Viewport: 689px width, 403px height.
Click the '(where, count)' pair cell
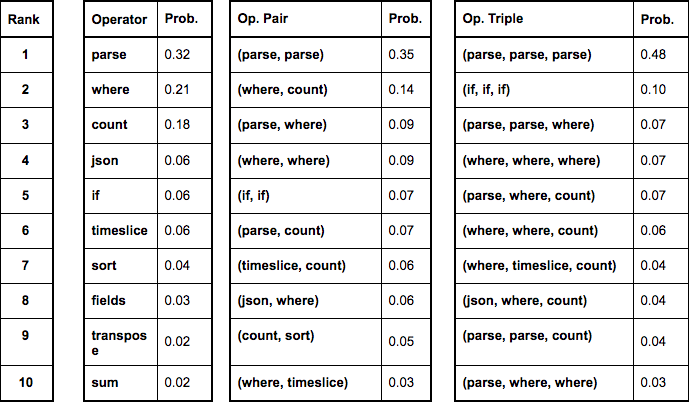point(306,90)
